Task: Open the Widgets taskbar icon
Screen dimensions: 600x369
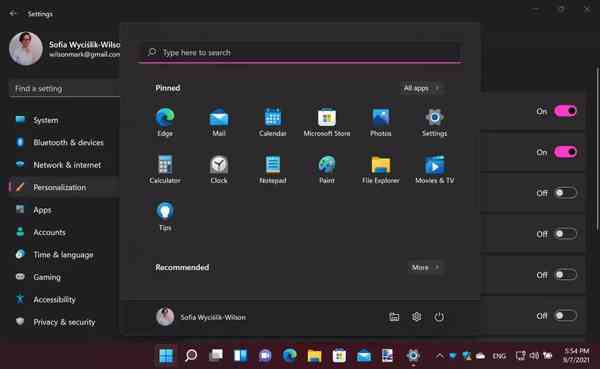Action: 241,356
